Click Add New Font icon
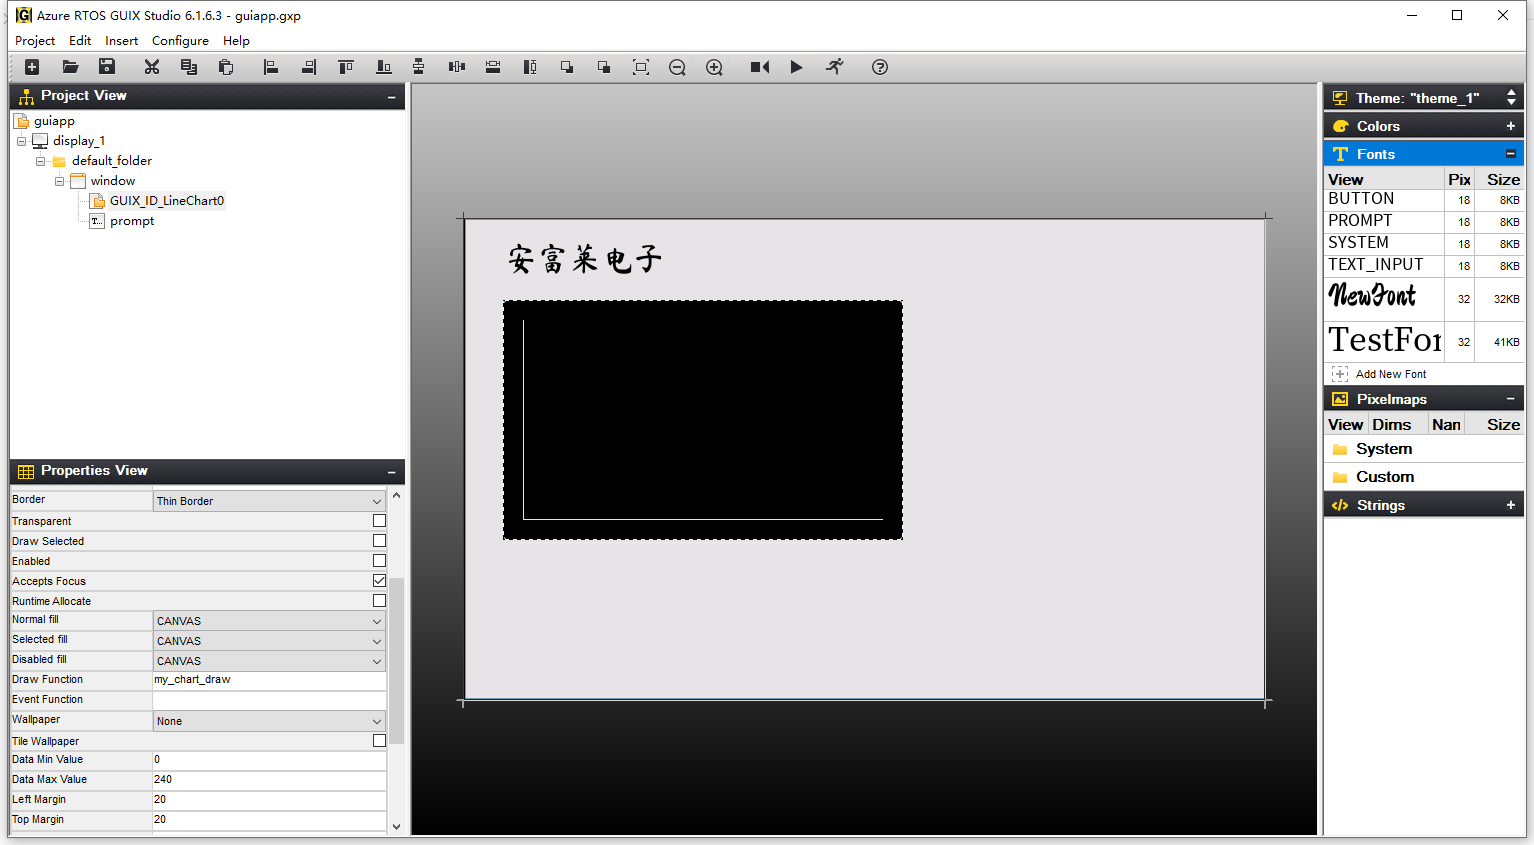 click(1340, 374)
